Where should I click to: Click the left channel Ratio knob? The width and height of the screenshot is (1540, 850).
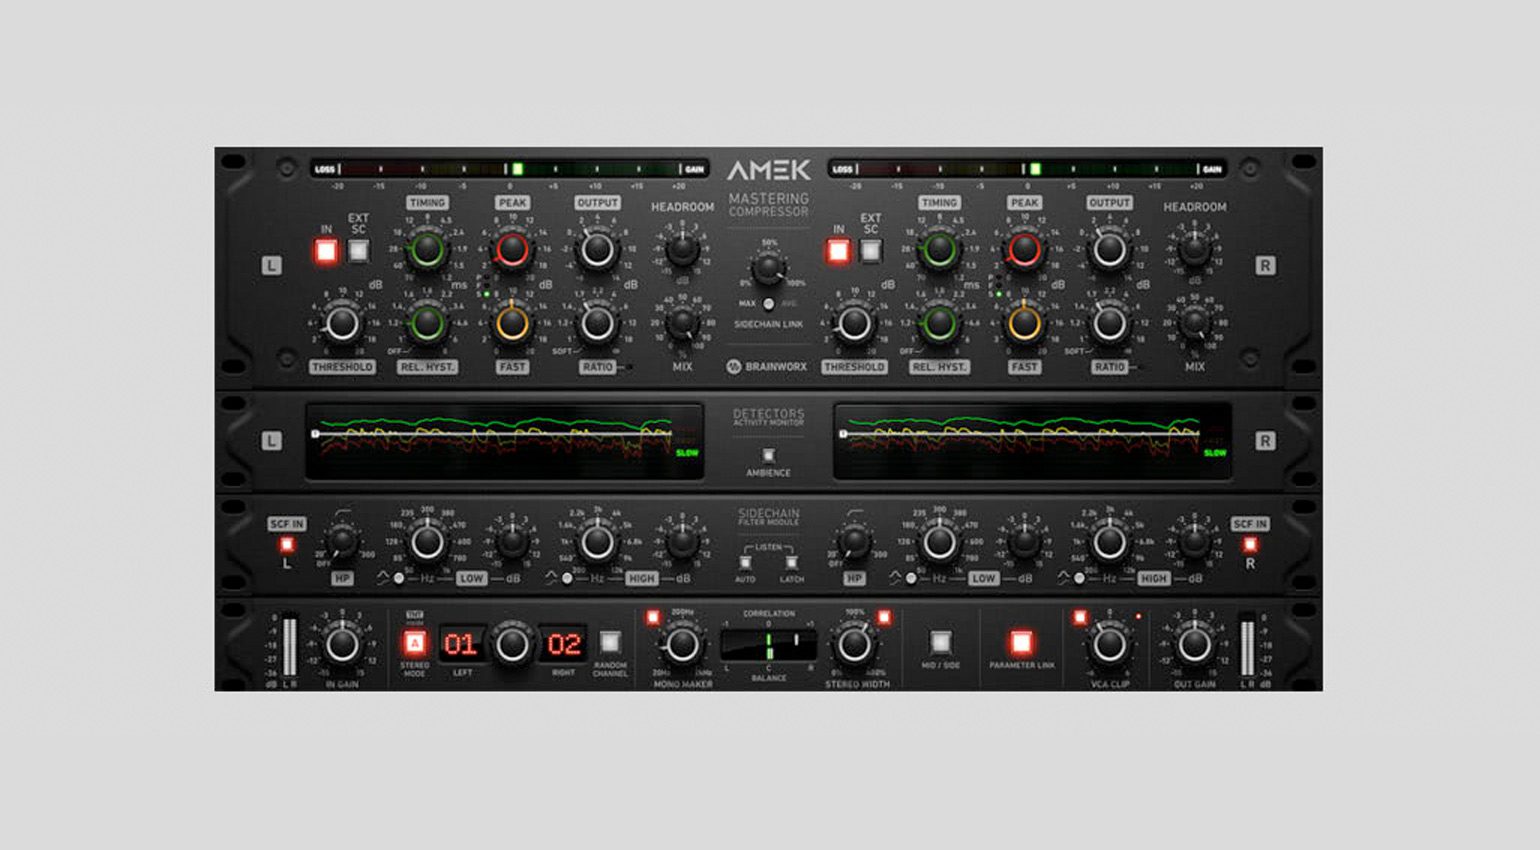[x=597, y=324]
